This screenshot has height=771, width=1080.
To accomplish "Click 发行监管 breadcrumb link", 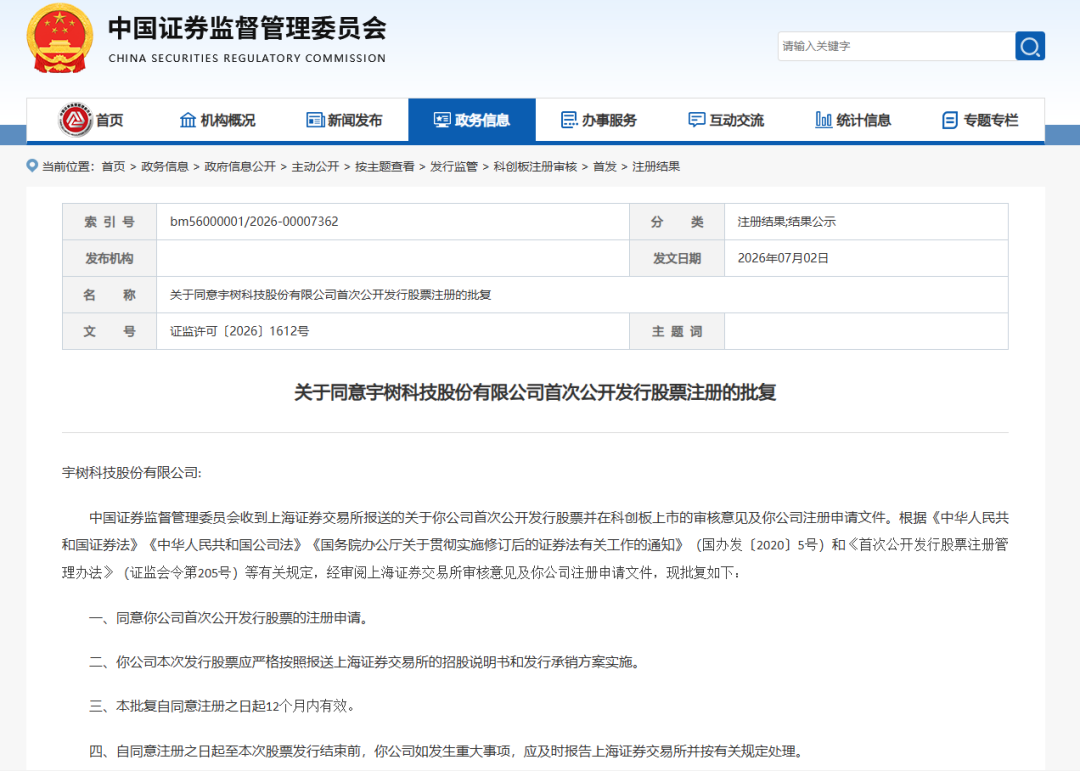I will [453, 166].
